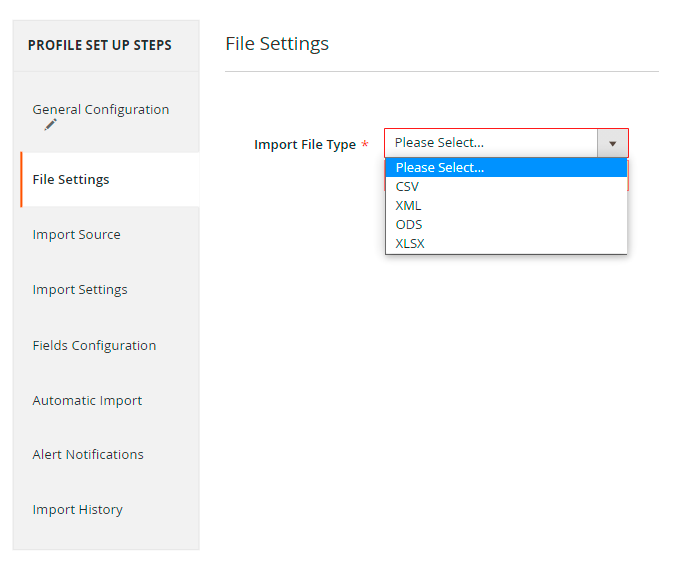Click the Import File Type field label
The height and width of the screenshot is (567, 685).
(x=305, y=145)
